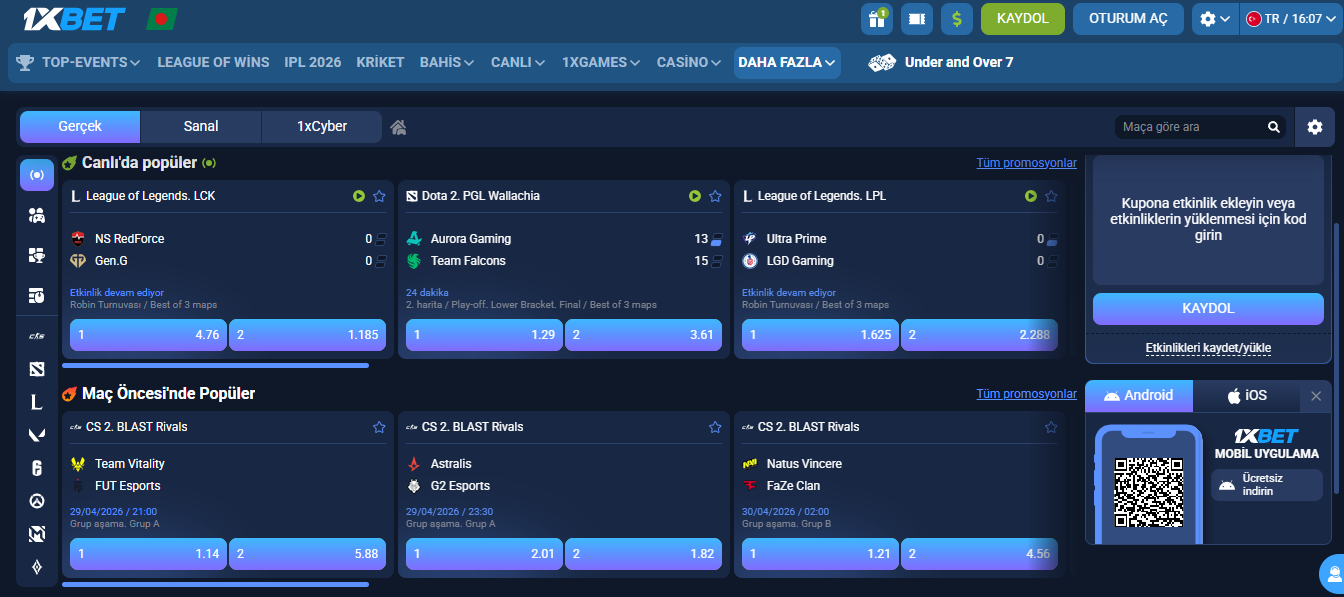This screenshot has height=597, width=1344.
Task: Open the Valorant sidebar icon
Action: coord(37,435)
